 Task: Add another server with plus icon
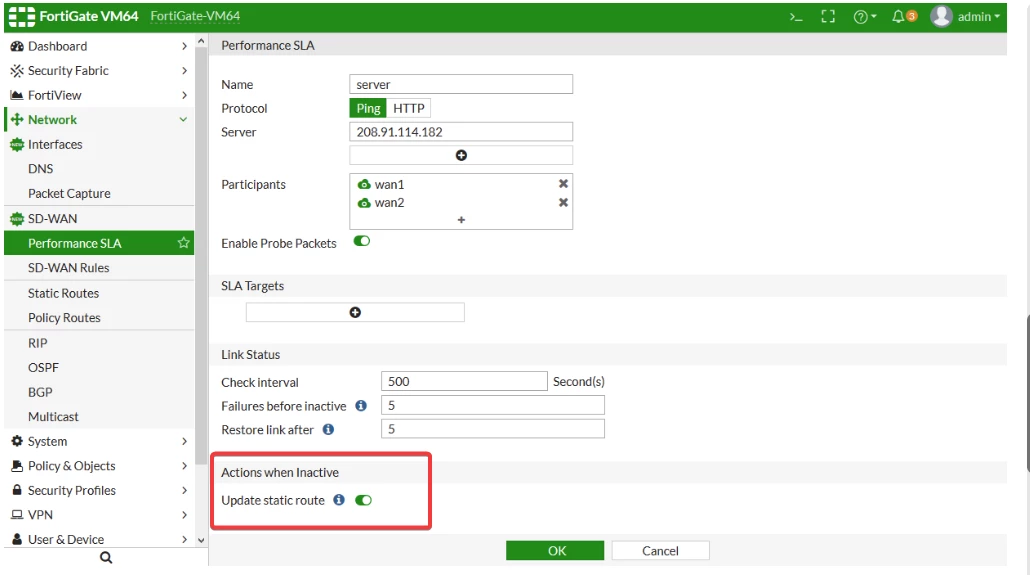click(461, 155)
